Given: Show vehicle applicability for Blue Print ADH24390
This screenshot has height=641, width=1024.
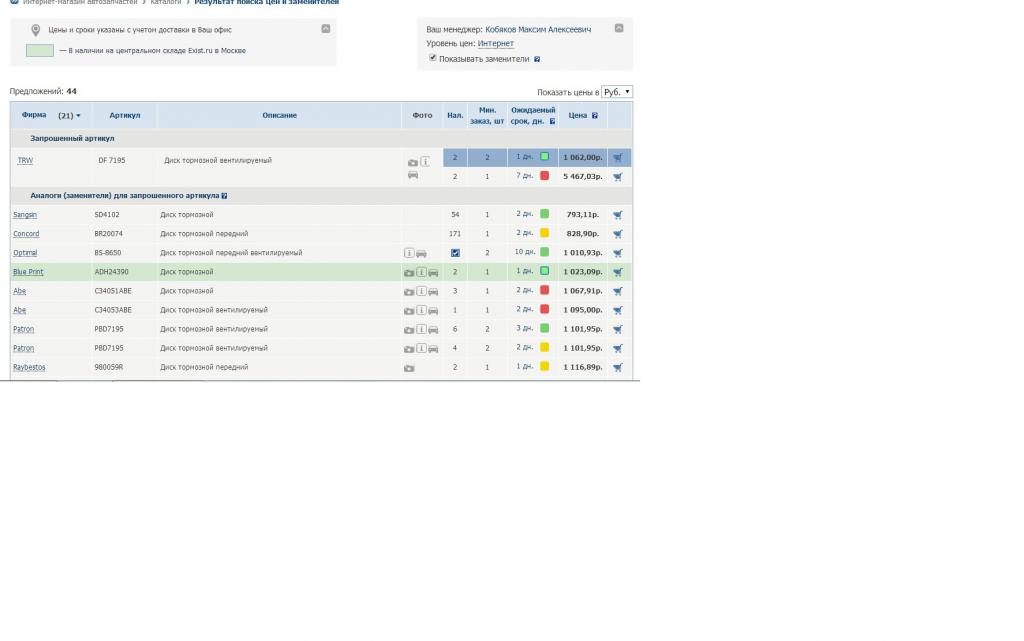Looking at the screenshot, I should point(433,273).
